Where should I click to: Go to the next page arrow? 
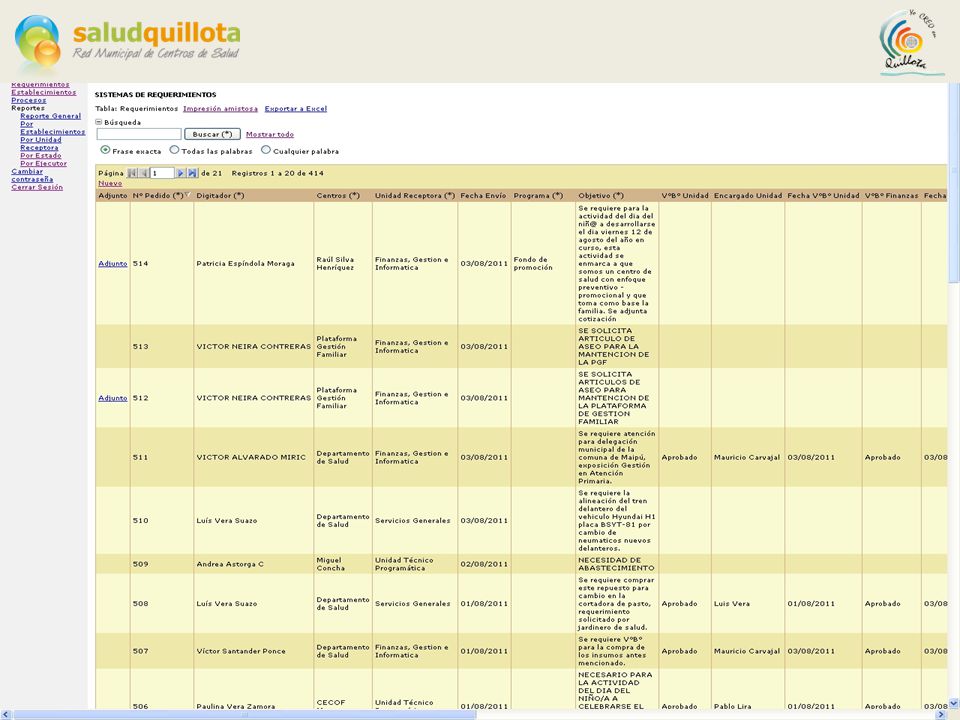181,173
